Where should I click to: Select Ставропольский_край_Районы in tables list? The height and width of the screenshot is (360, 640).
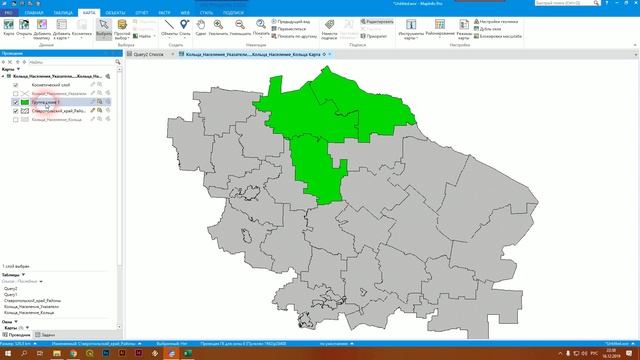[32, 300]
